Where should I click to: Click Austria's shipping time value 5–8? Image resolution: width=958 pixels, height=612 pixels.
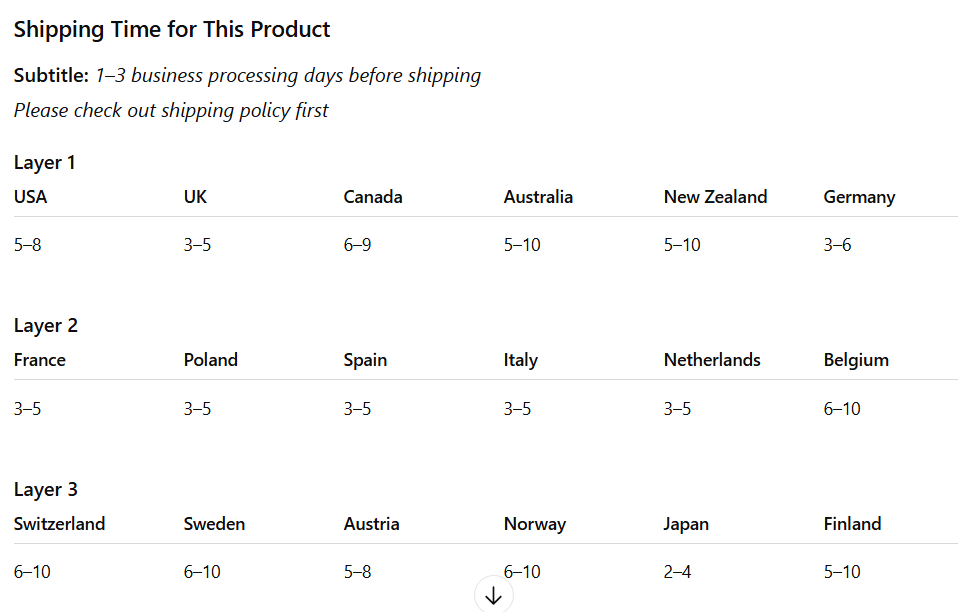(357, 572)
